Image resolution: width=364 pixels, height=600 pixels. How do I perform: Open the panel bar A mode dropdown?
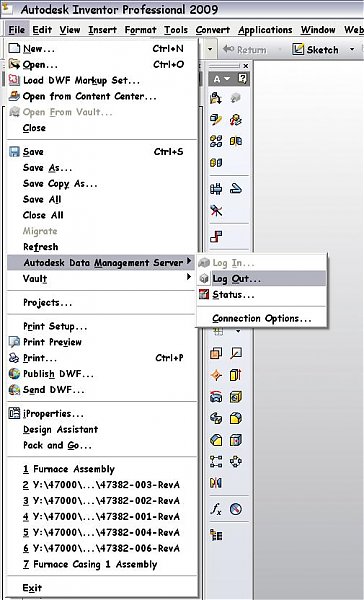(222, 79)
